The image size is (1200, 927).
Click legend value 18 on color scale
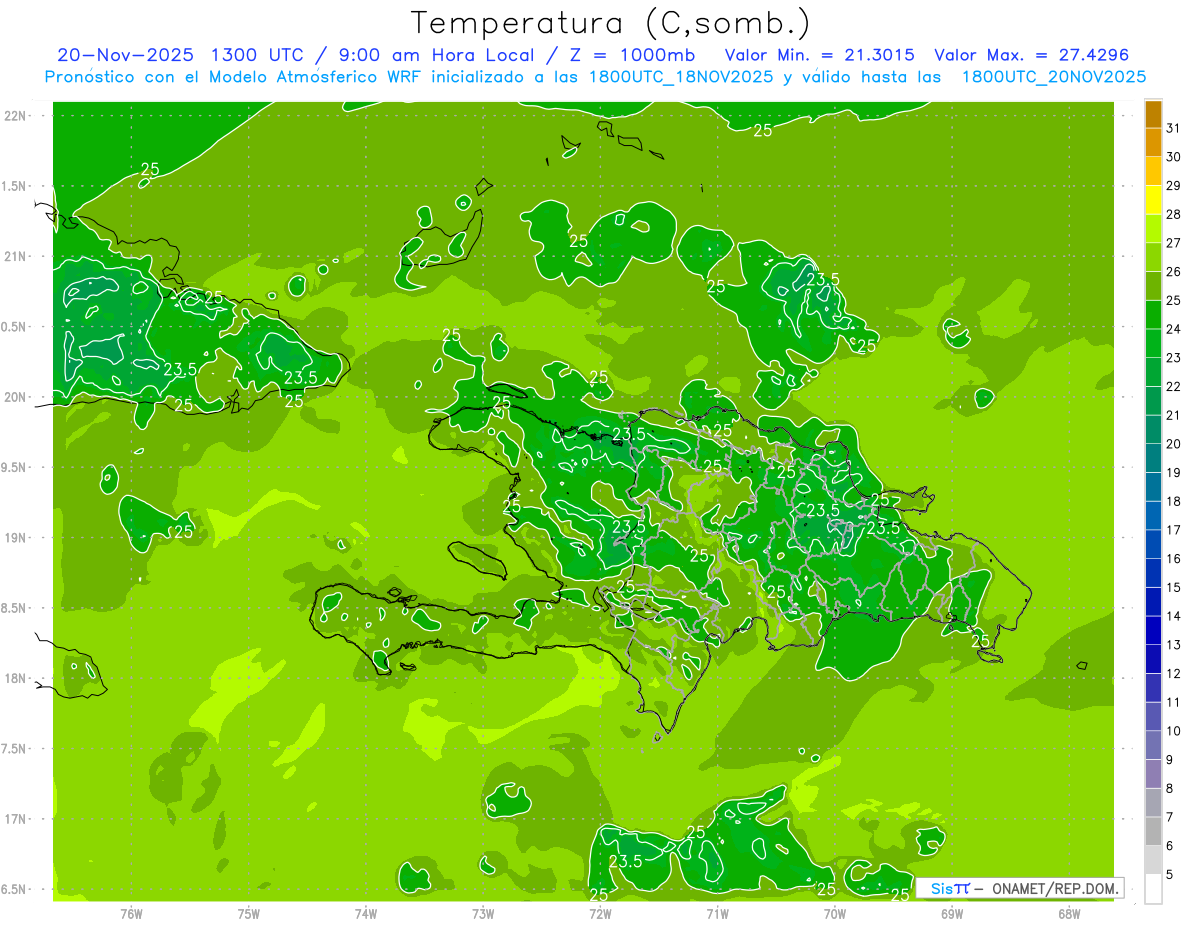point(1174,501)
